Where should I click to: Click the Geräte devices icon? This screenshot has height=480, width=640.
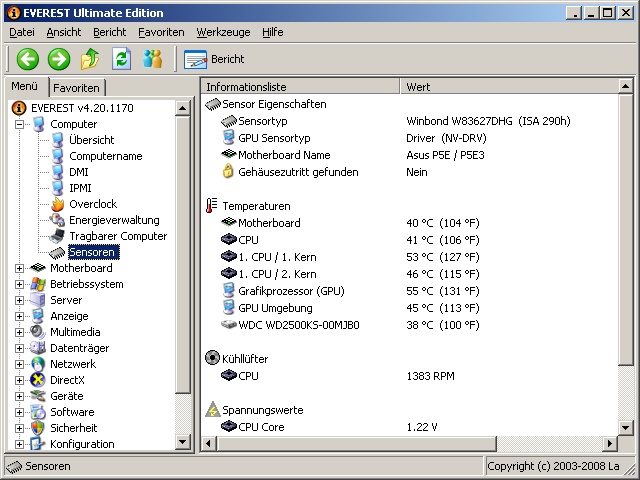tap(38, 396)
